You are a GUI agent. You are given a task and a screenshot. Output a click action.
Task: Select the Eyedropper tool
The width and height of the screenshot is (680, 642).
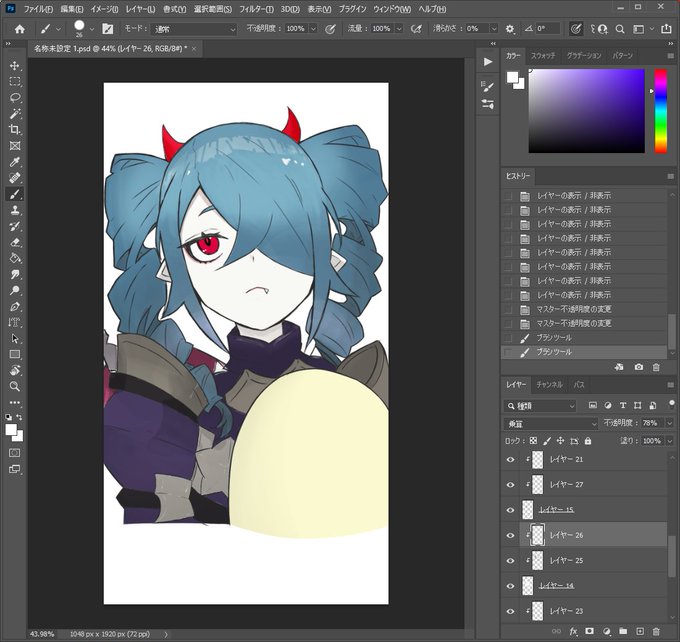(15, 162)
